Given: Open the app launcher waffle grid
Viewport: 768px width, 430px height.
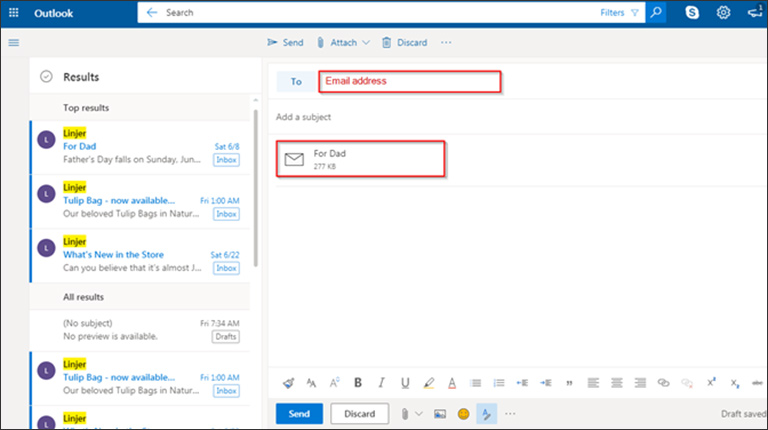Looking at the screenshot, I should coord(14,13).
